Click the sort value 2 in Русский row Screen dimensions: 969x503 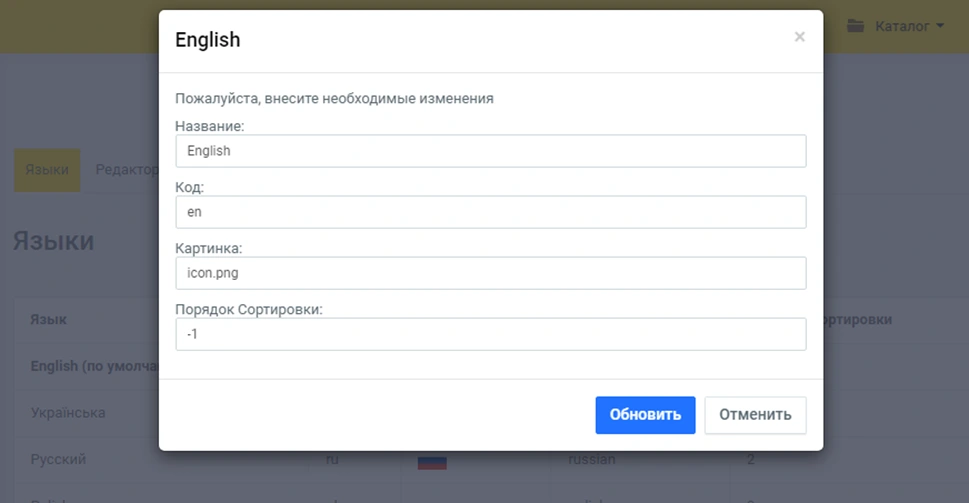click(x=751, y=459)
